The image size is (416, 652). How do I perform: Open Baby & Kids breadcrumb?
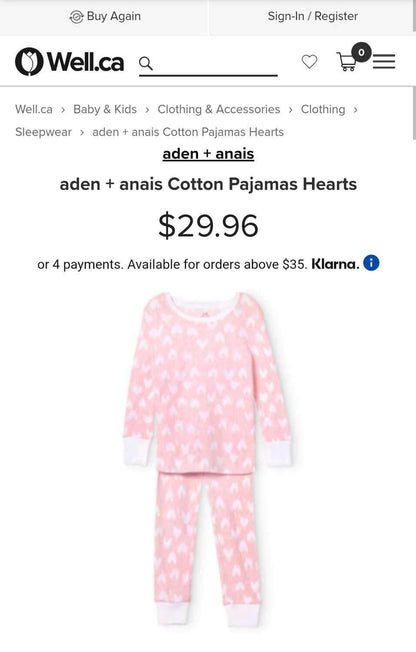105,109
